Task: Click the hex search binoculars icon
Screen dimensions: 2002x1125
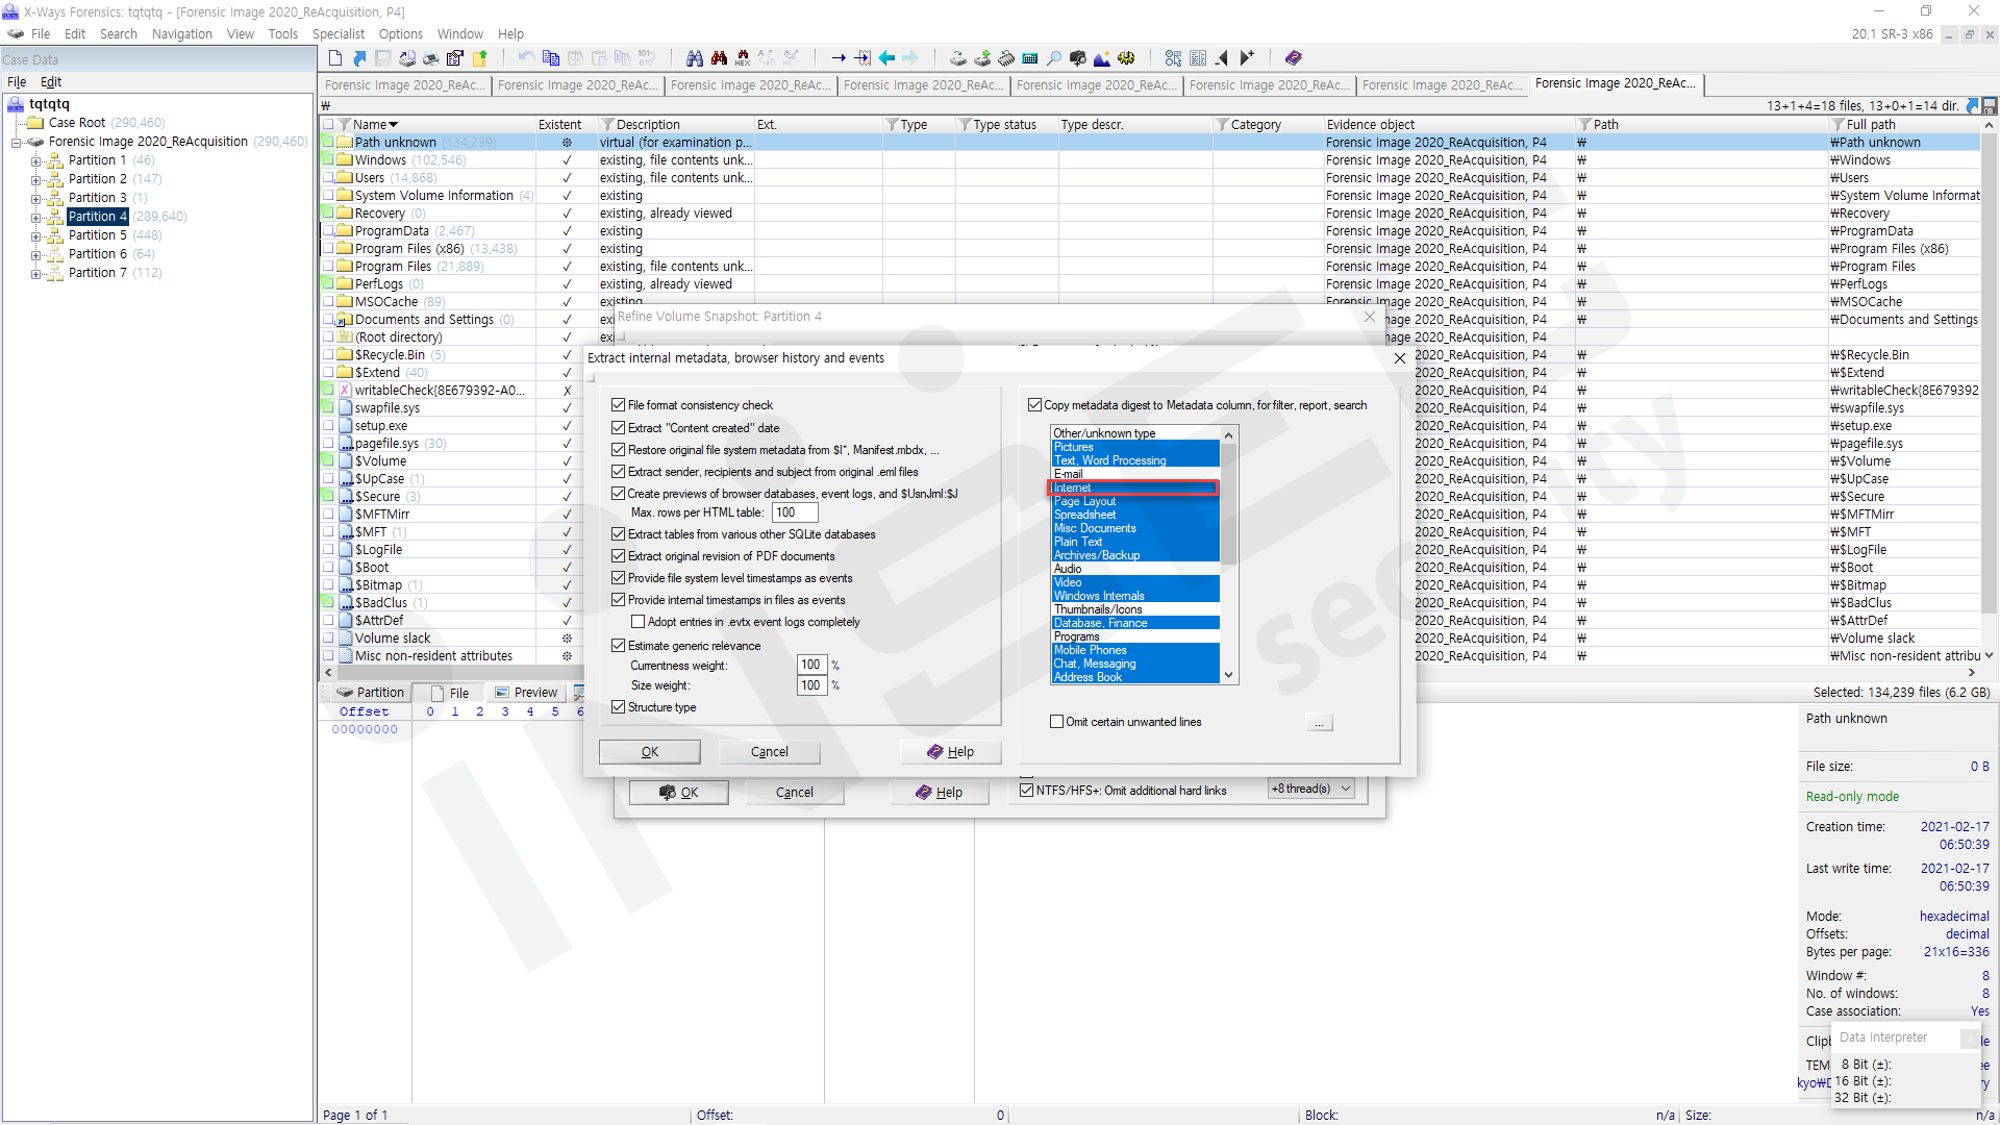Action: [x=742, y=58]
